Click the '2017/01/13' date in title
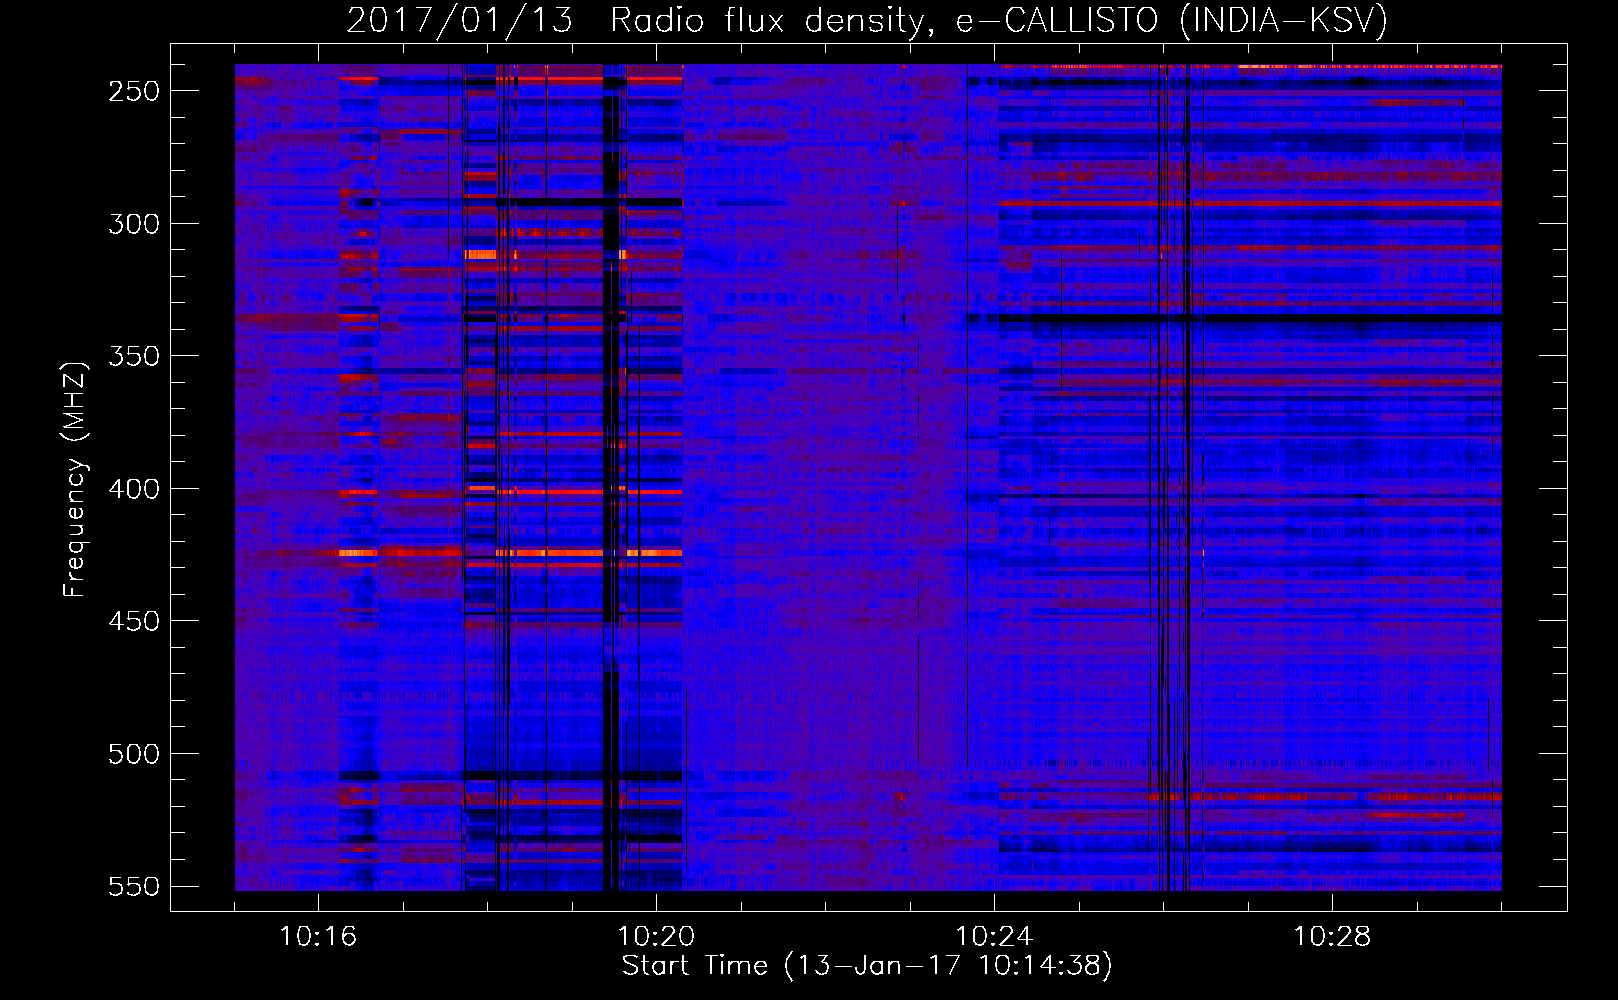Image resolution: width=1618 pixels, height=1000 pixels. tap(459, 20)
